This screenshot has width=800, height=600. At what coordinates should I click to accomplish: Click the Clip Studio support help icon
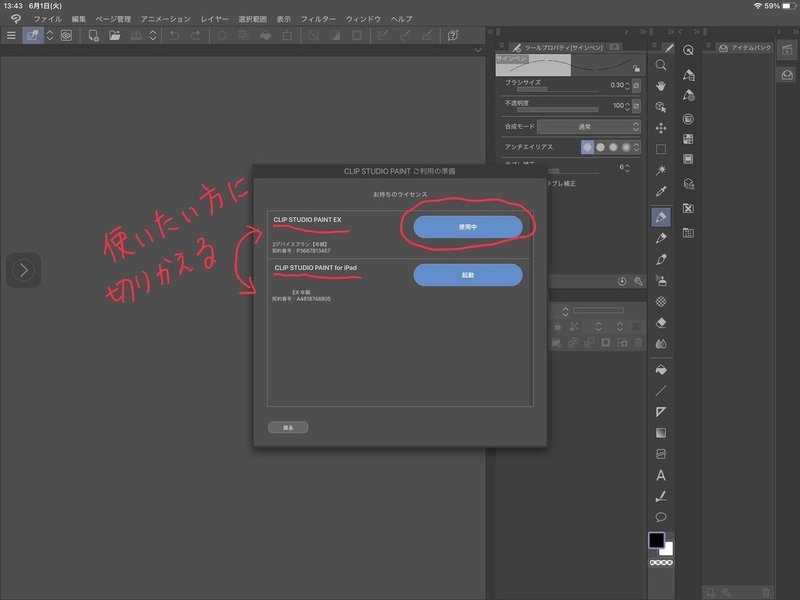[453, 35]
